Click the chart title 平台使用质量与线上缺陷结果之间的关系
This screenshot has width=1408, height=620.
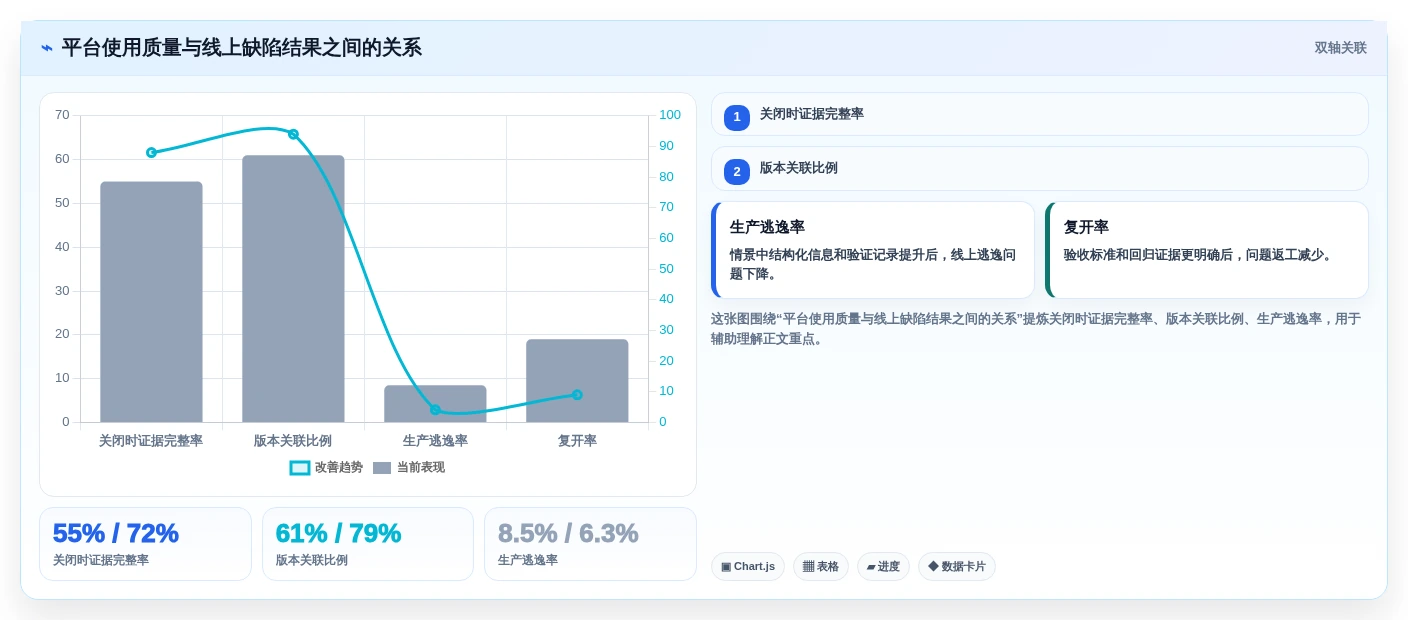pos(241,48)
